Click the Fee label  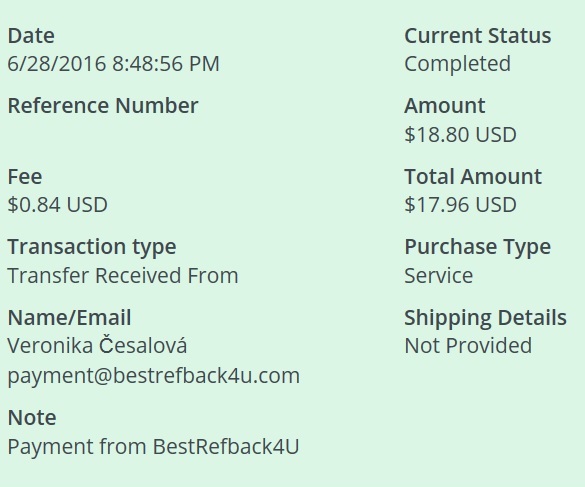click(25, 176)
